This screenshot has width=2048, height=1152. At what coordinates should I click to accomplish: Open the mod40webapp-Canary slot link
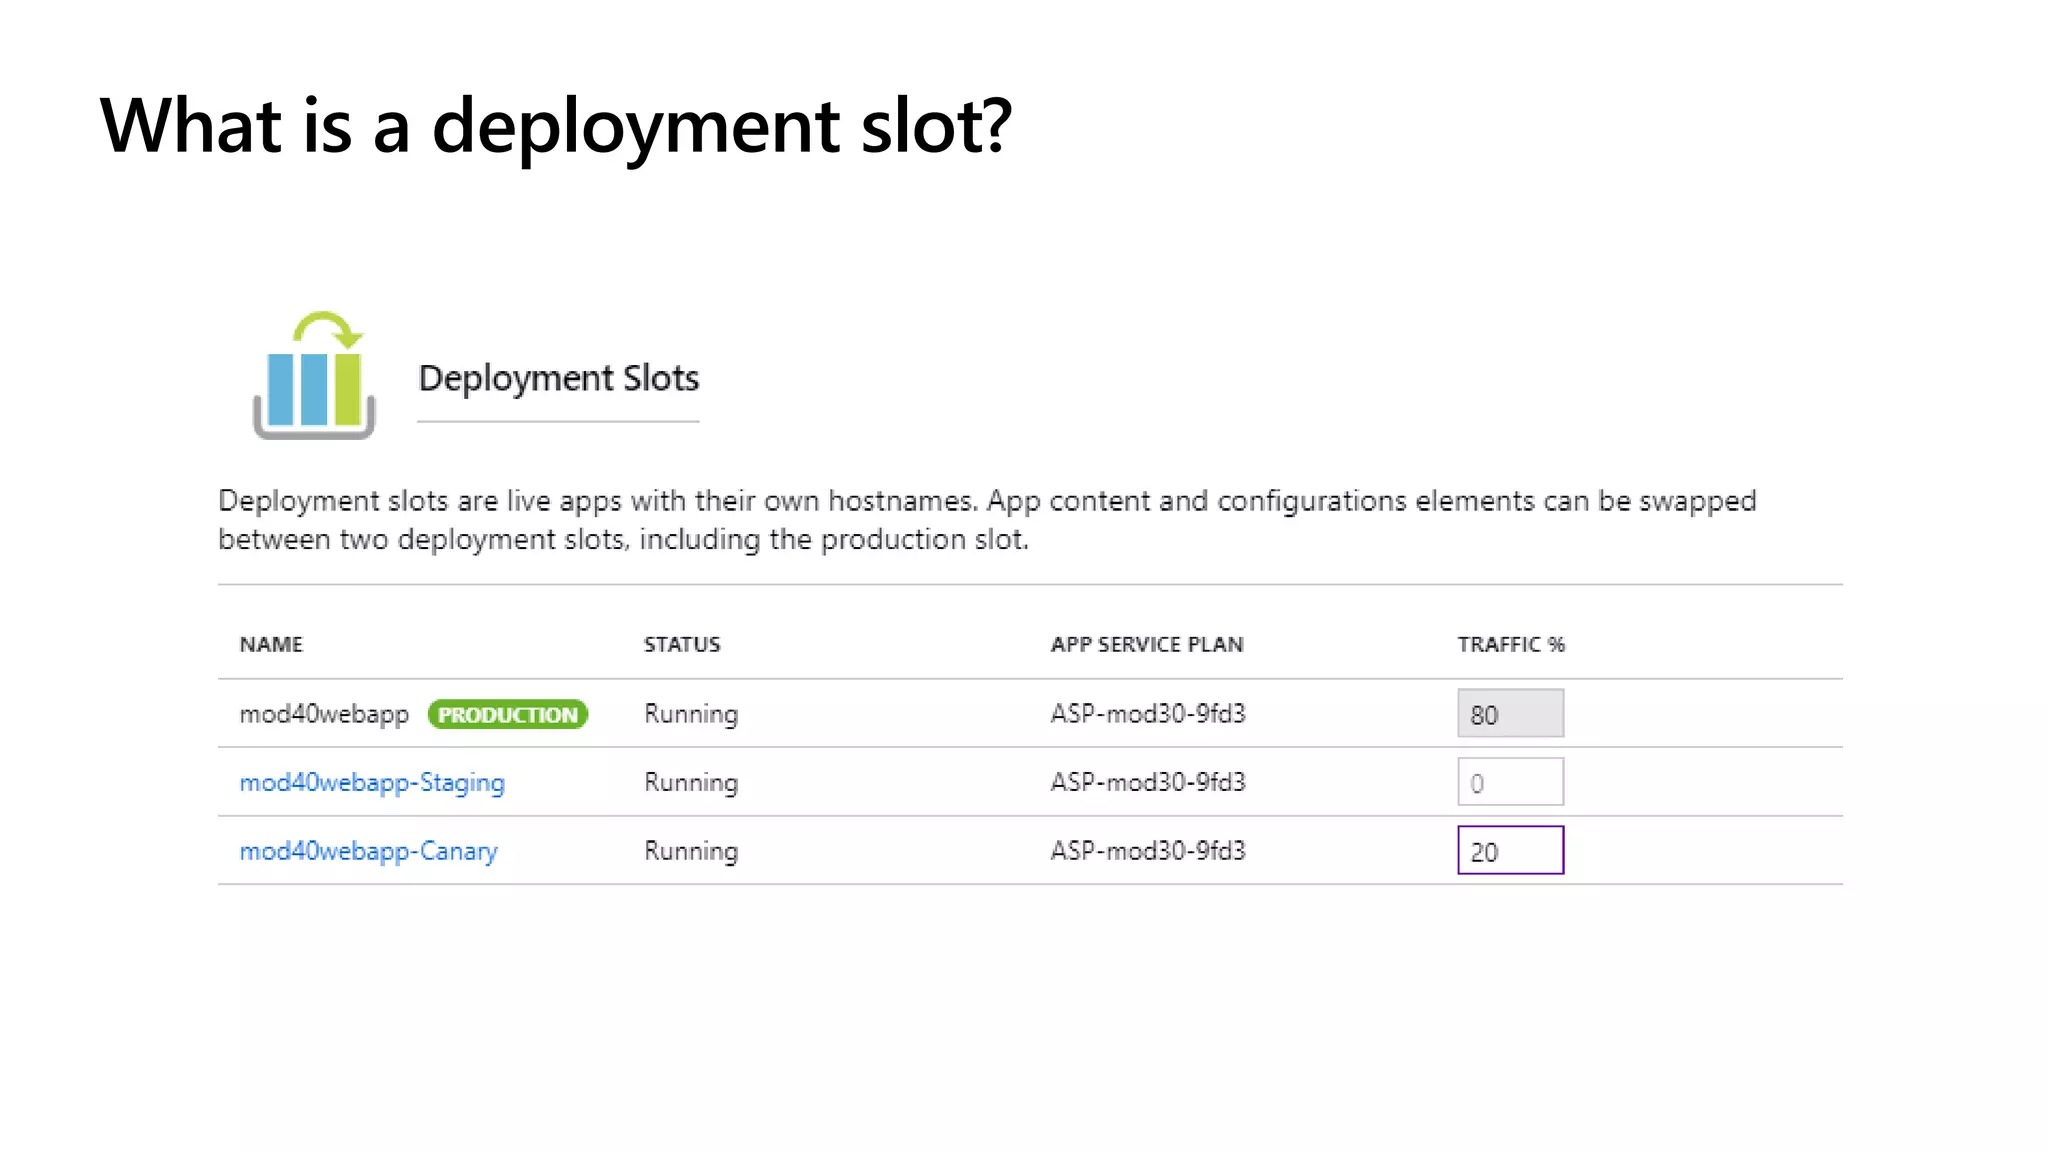click(x=368, y=851)
